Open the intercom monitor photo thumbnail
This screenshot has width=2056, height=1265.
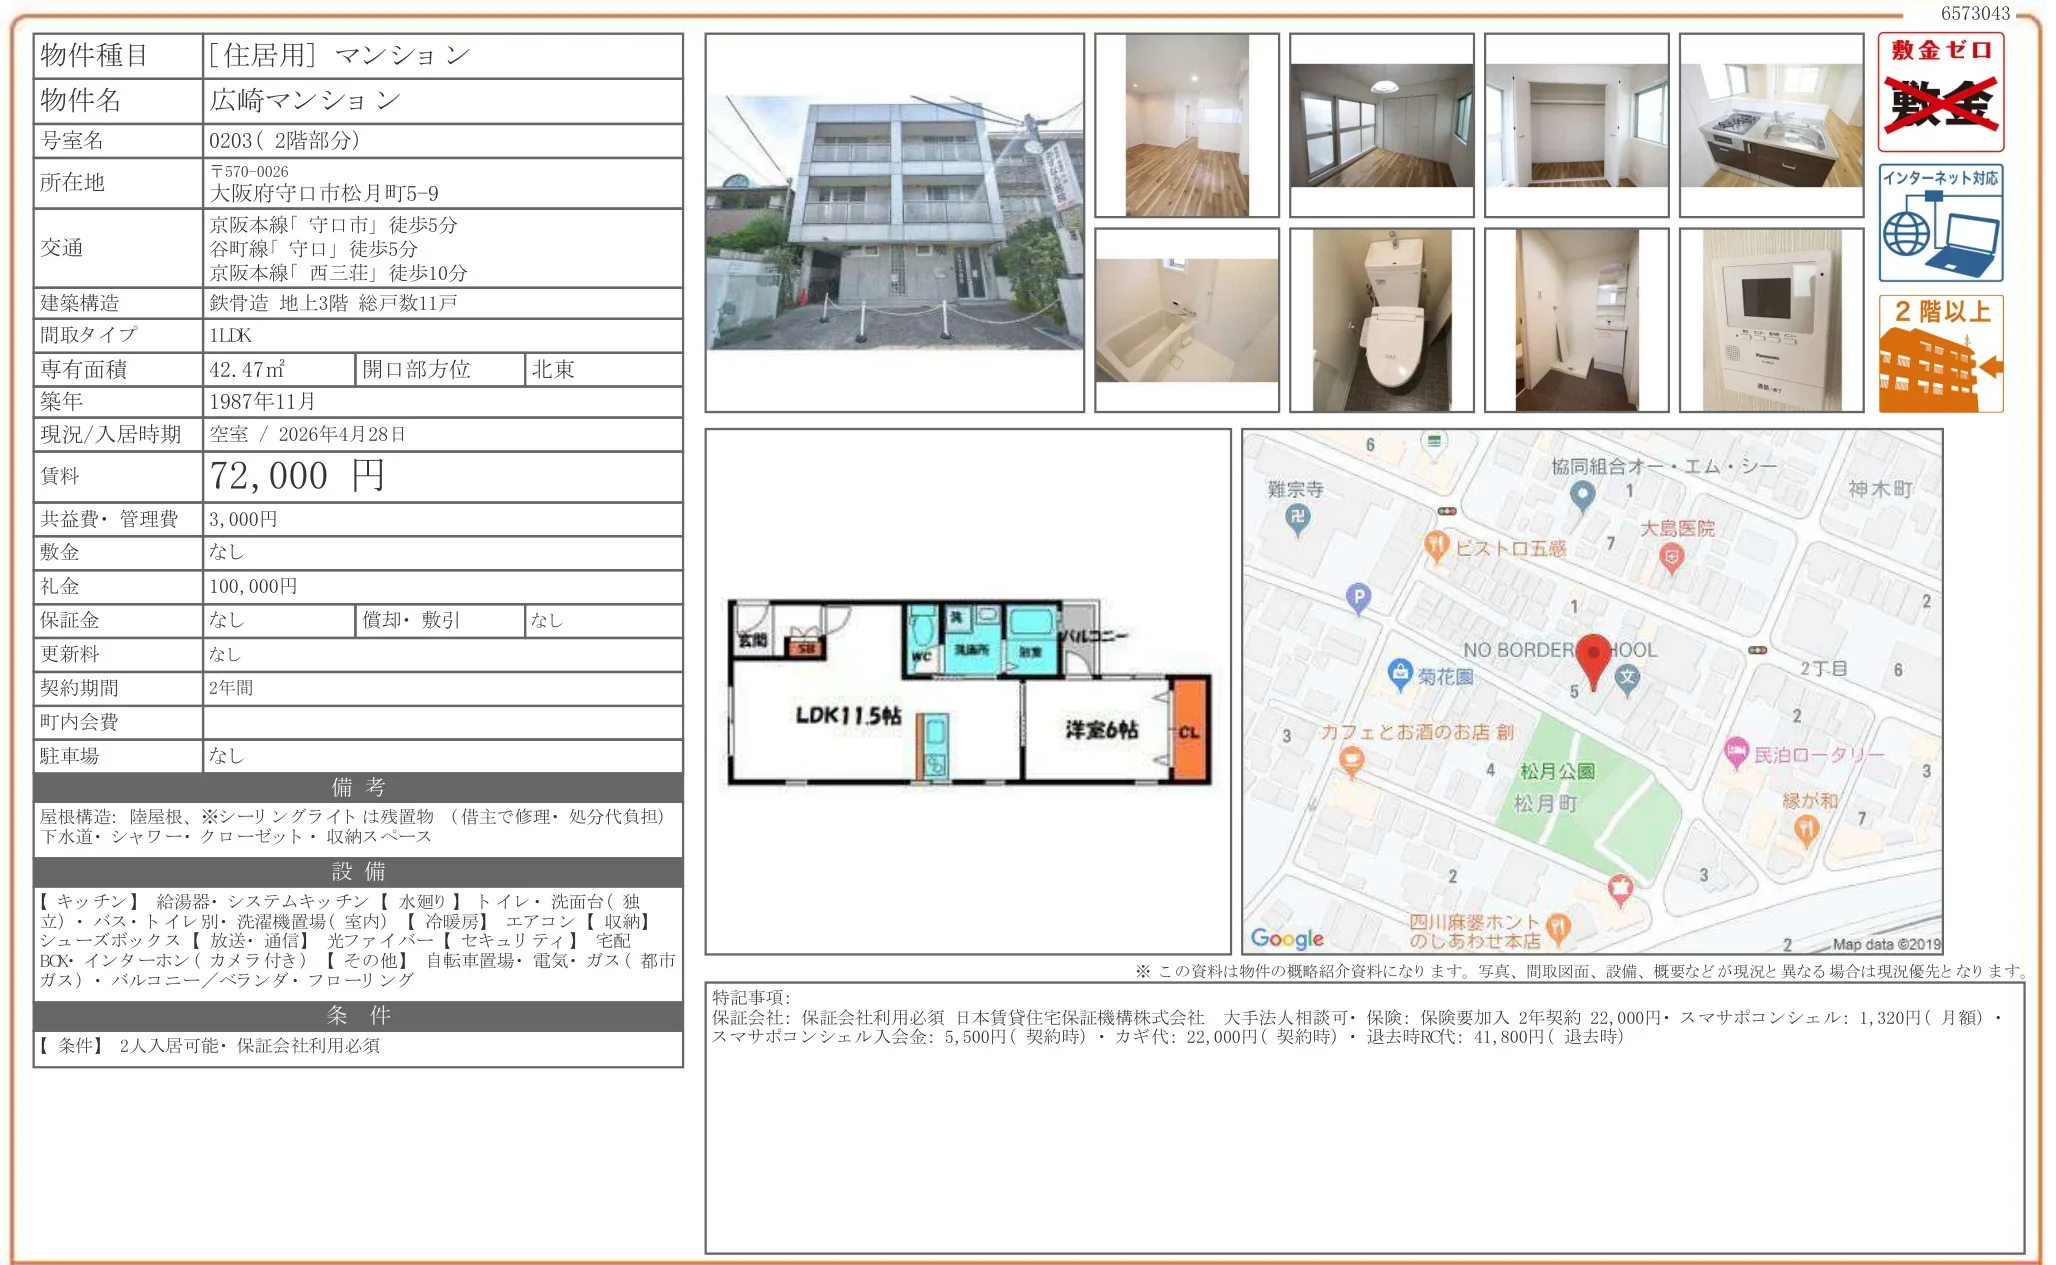click(1771, 320)
